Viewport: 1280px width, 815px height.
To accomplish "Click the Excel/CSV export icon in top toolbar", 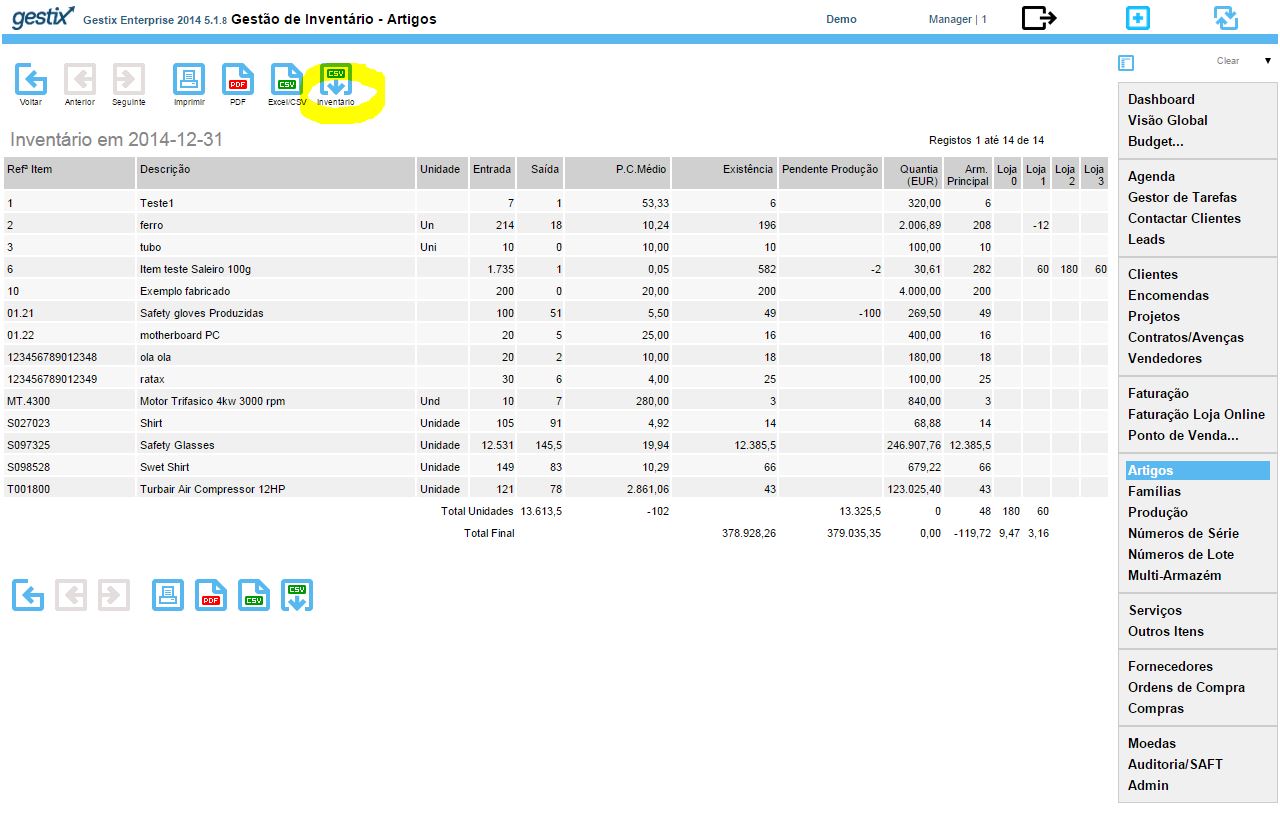I will coord(287,79).
